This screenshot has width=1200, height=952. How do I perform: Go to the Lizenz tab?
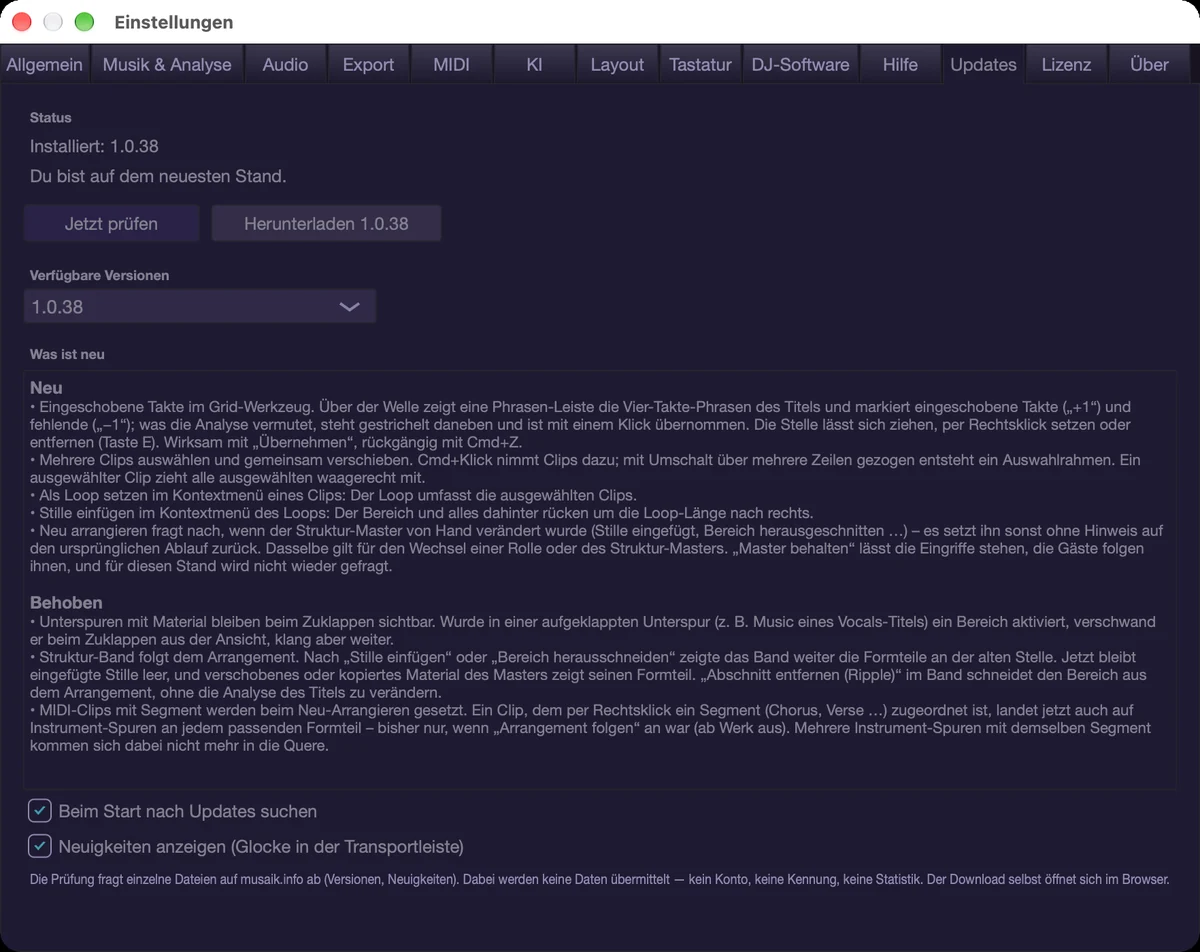tap(1066, 64)
